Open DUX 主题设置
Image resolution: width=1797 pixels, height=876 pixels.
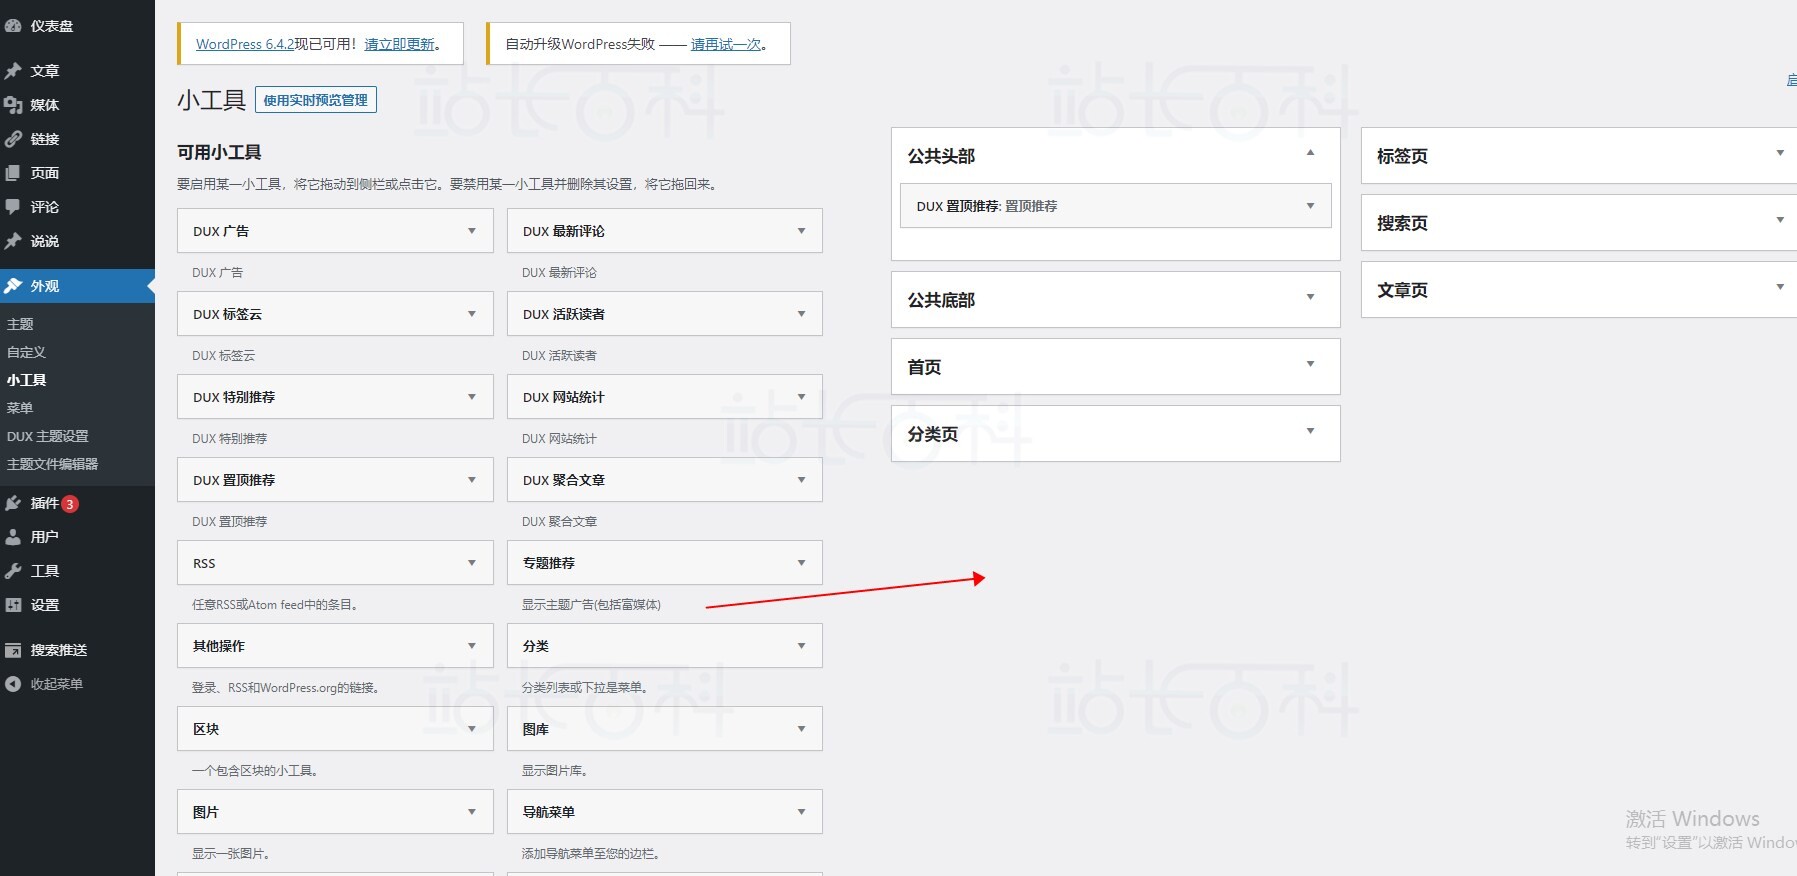(x=48, y=436)
